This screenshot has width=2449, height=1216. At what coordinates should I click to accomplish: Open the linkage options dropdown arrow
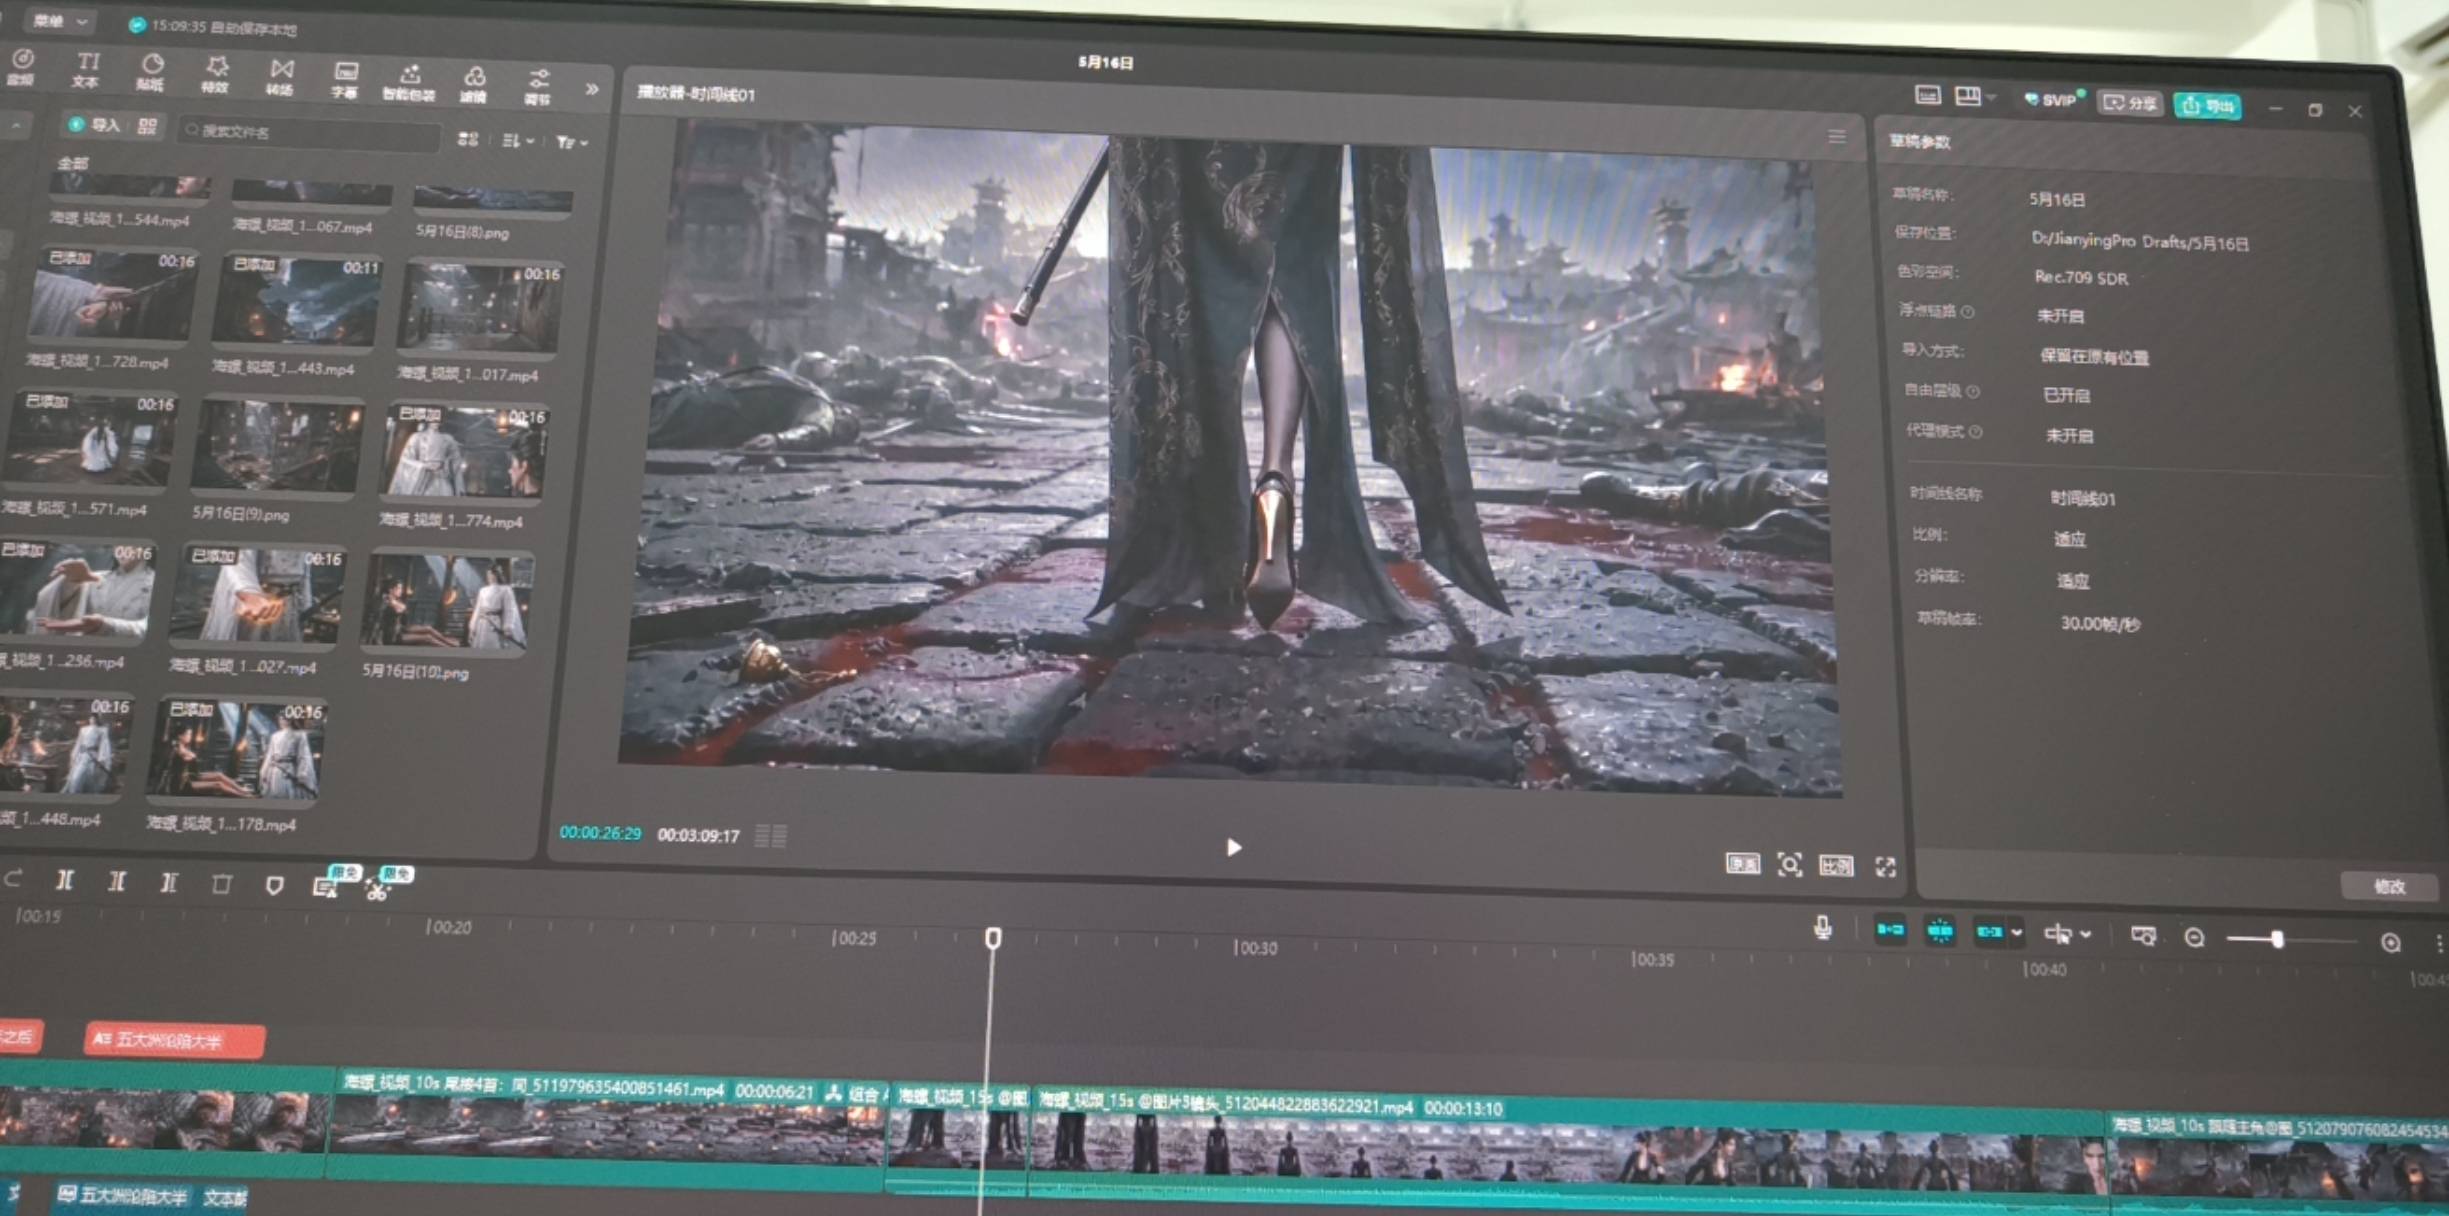2017,933
